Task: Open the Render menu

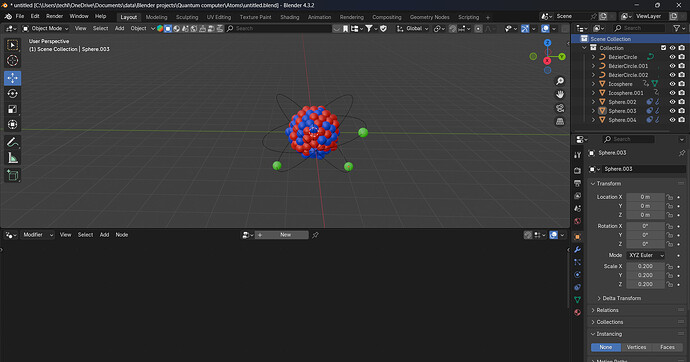Action: (55, 16)
